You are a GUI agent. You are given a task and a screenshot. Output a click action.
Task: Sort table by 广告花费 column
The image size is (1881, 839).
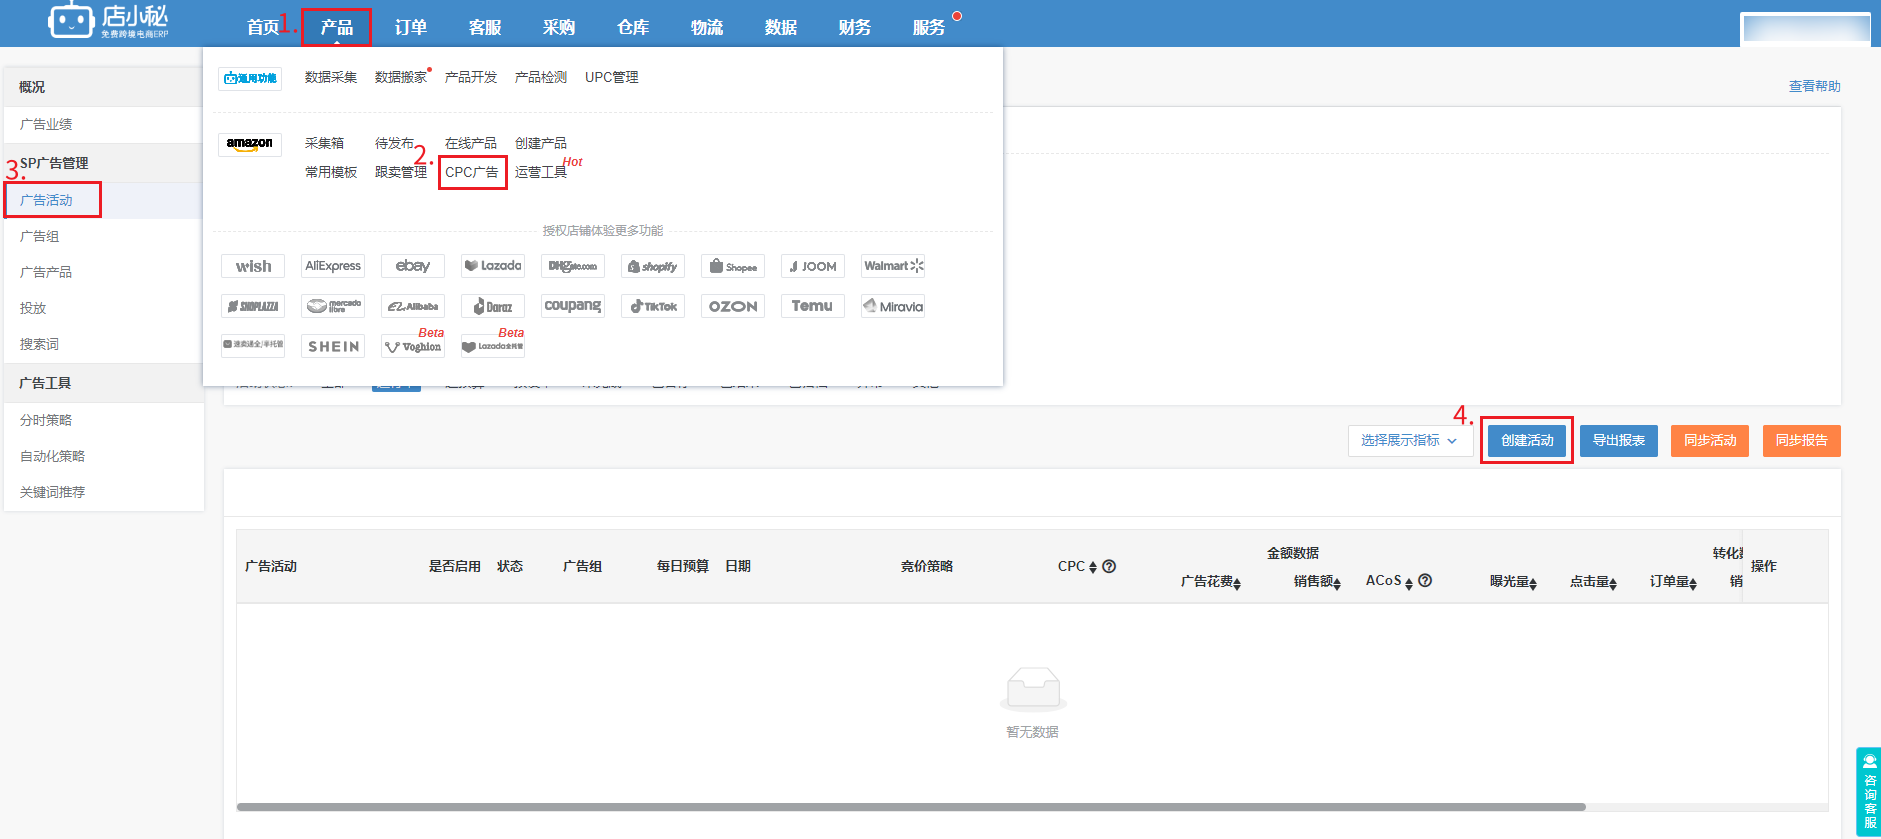[1237, 583]
